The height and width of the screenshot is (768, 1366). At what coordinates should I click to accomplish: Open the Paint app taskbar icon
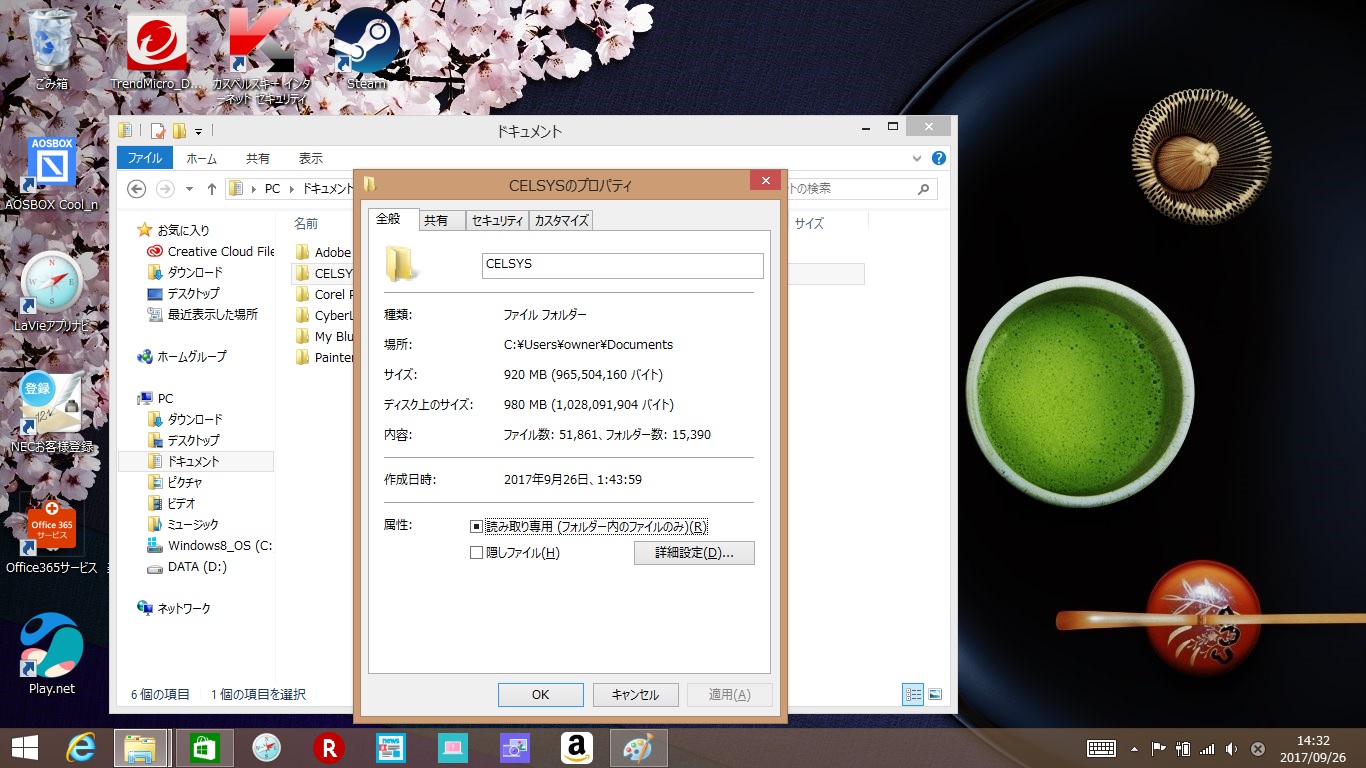pos(637,748)
